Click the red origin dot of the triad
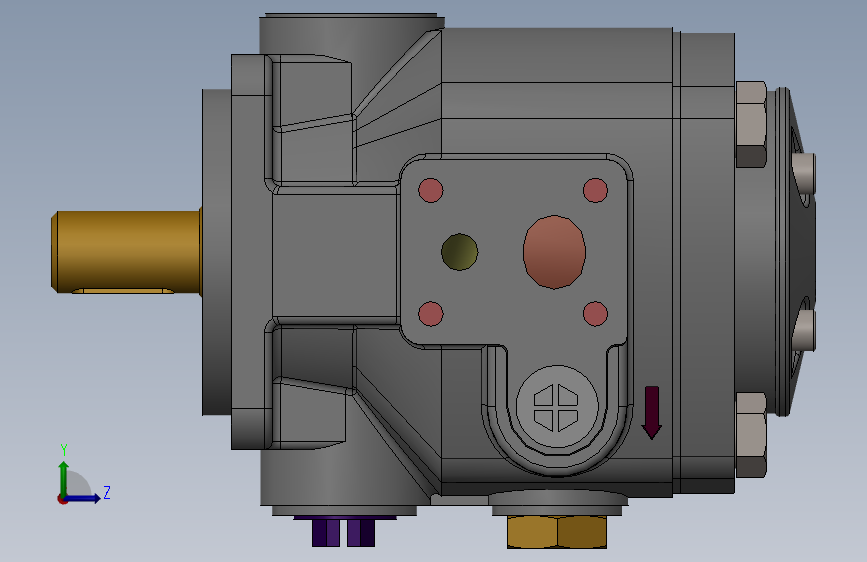This screenshot has height=562, width=867. pyautogui.click(x=62, y=499)
